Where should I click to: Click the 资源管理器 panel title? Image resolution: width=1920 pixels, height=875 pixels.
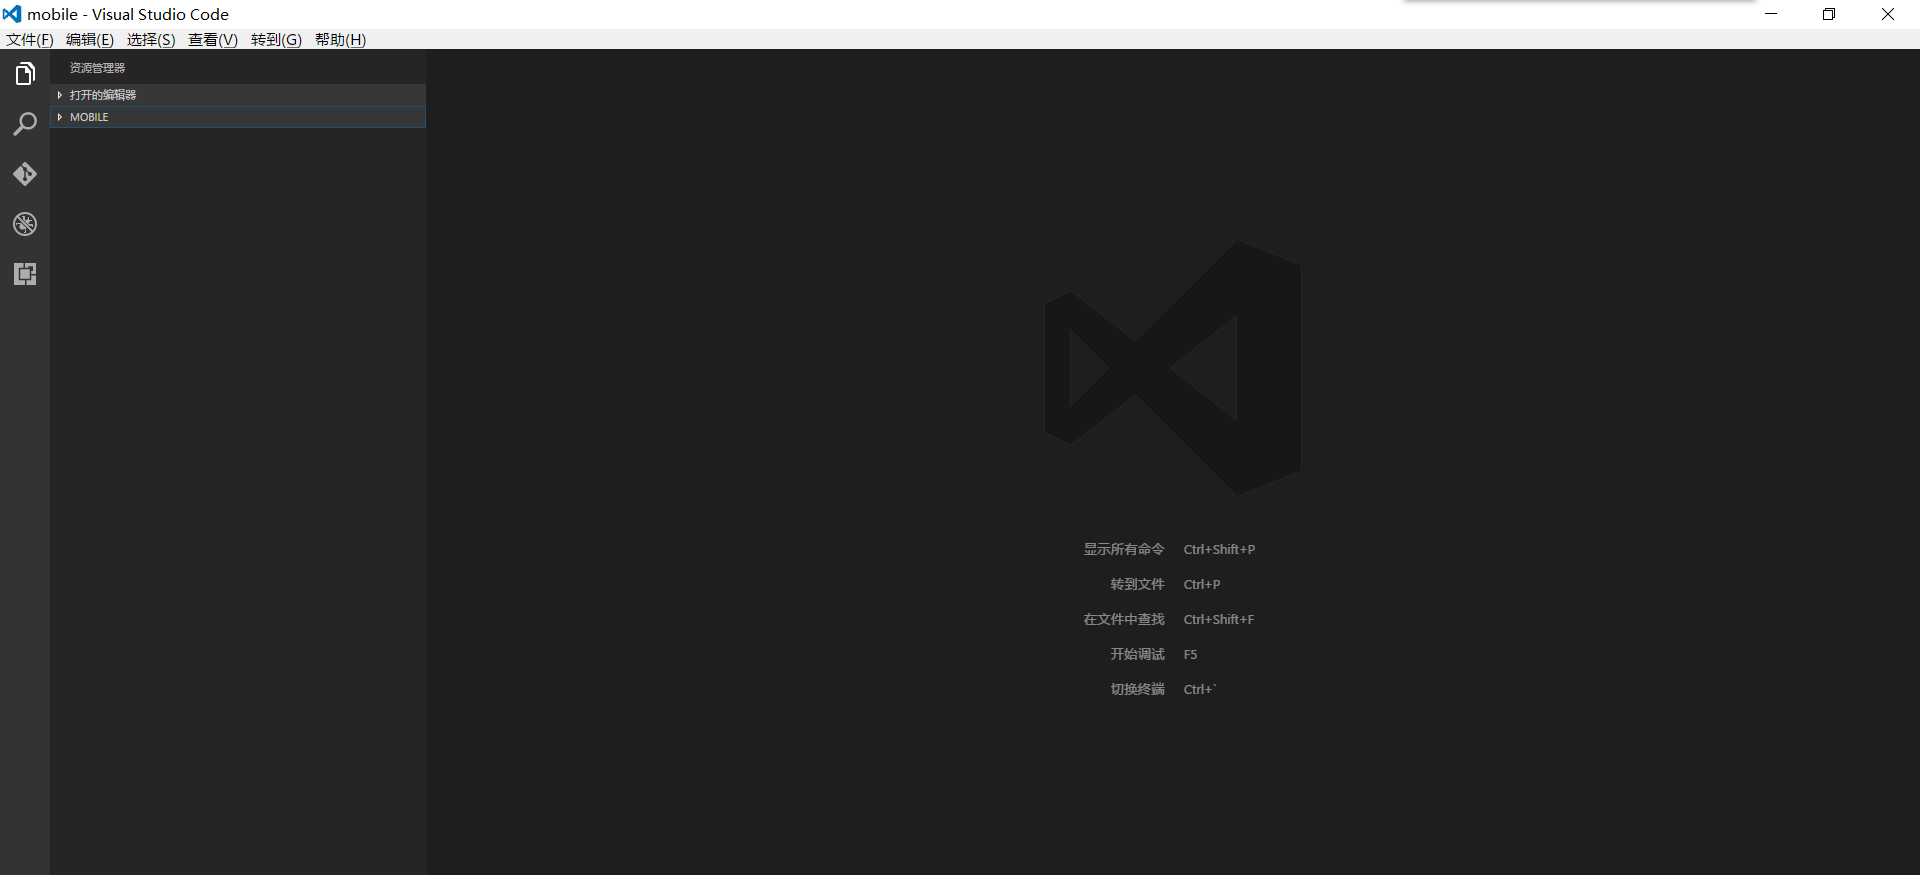pyautogui.click(x=98, y=68)
